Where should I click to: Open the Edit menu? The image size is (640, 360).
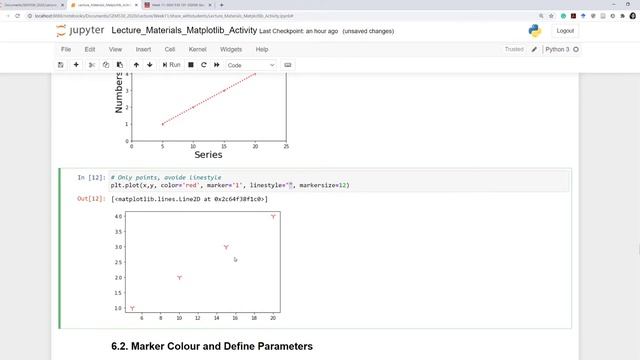[x=90, y=49]
